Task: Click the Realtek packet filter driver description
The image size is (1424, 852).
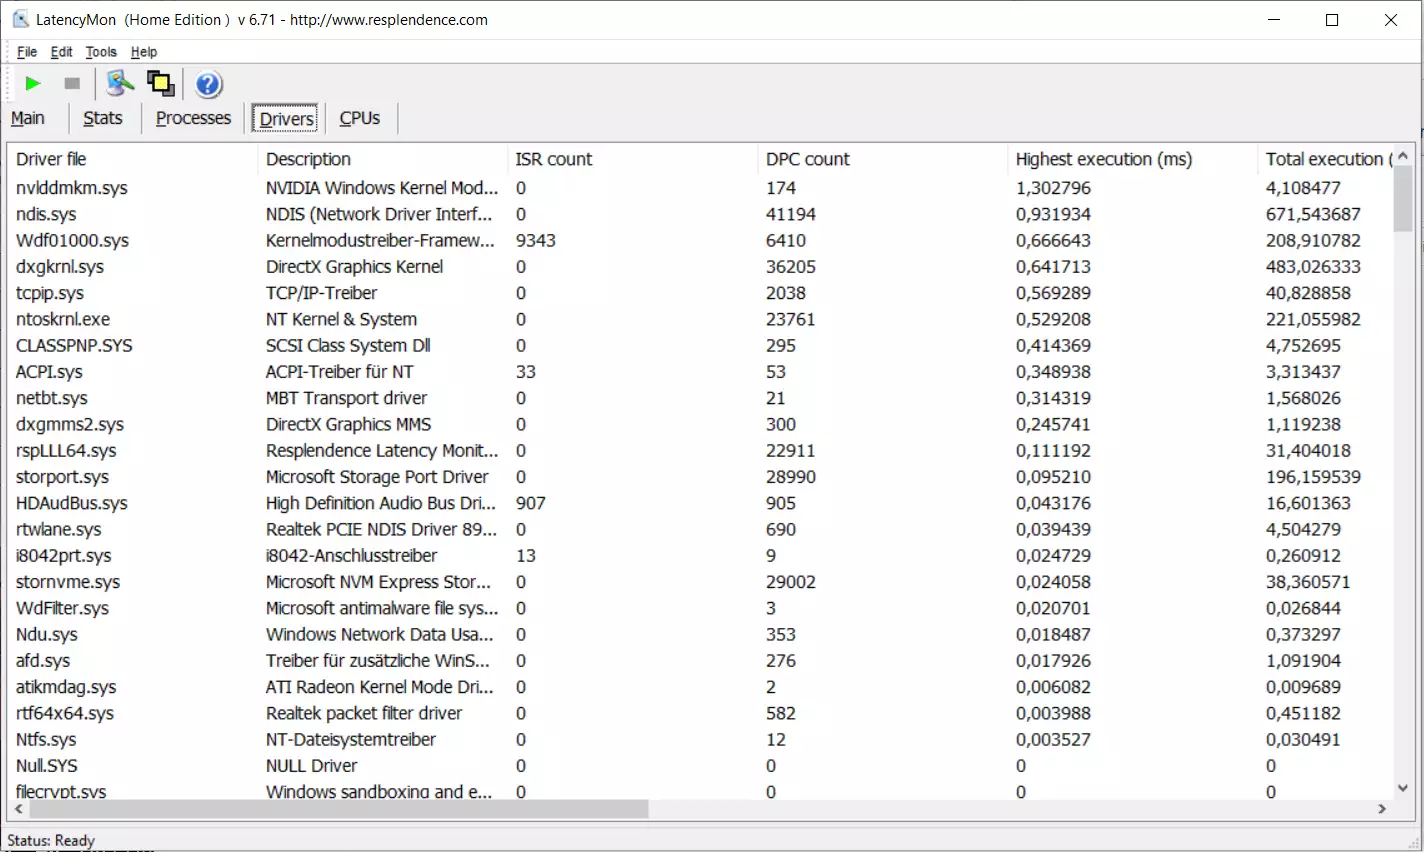Action: [x=364, y=713]
